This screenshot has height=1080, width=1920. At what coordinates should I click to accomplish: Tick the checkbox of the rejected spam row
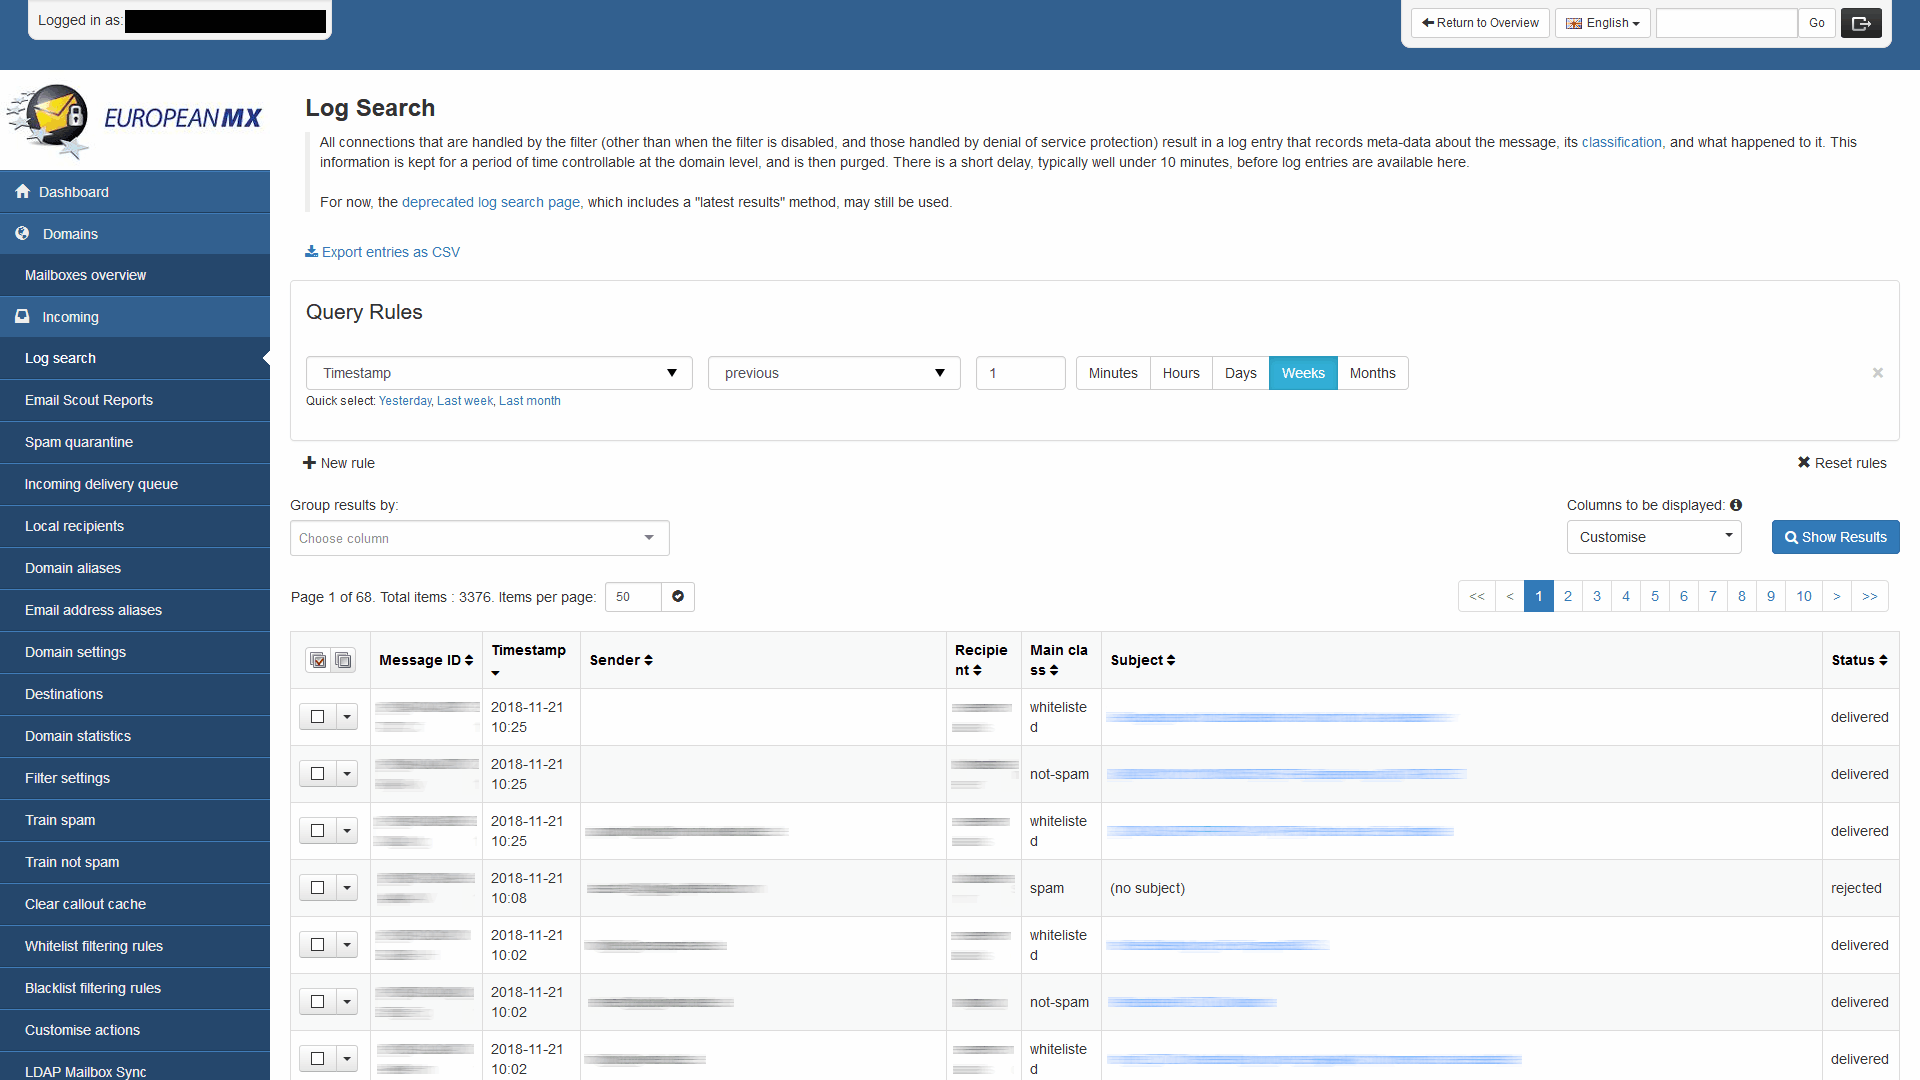click(318, 888)
